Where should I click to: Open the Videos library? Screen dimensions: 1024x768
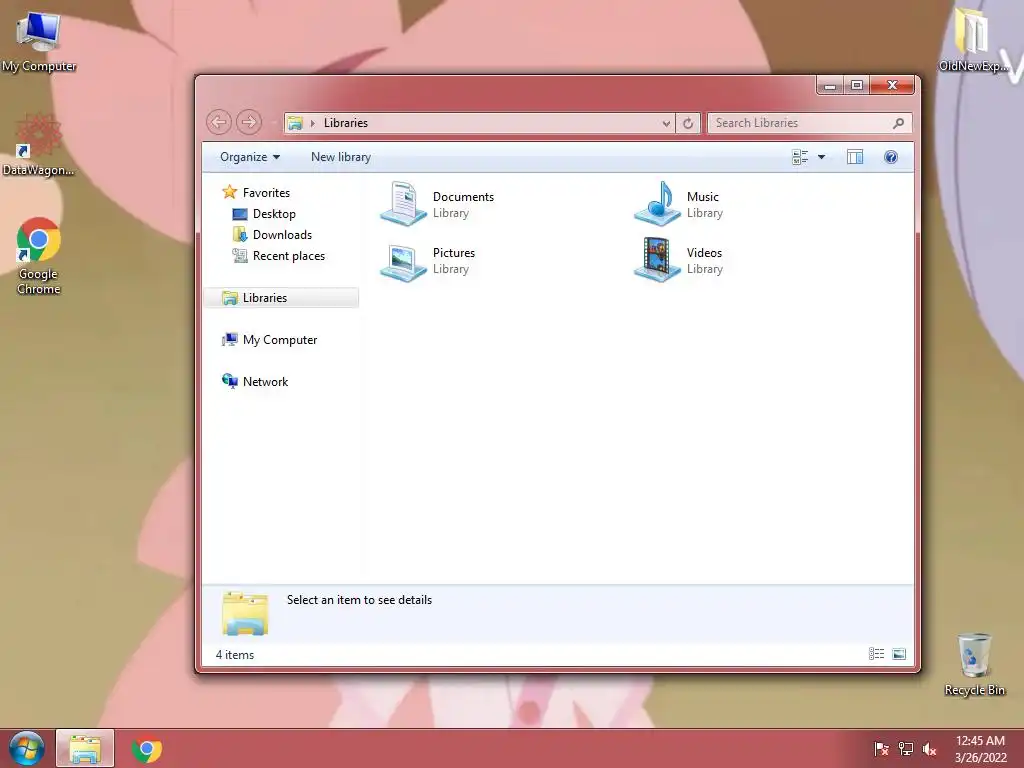tap(678, 261)
